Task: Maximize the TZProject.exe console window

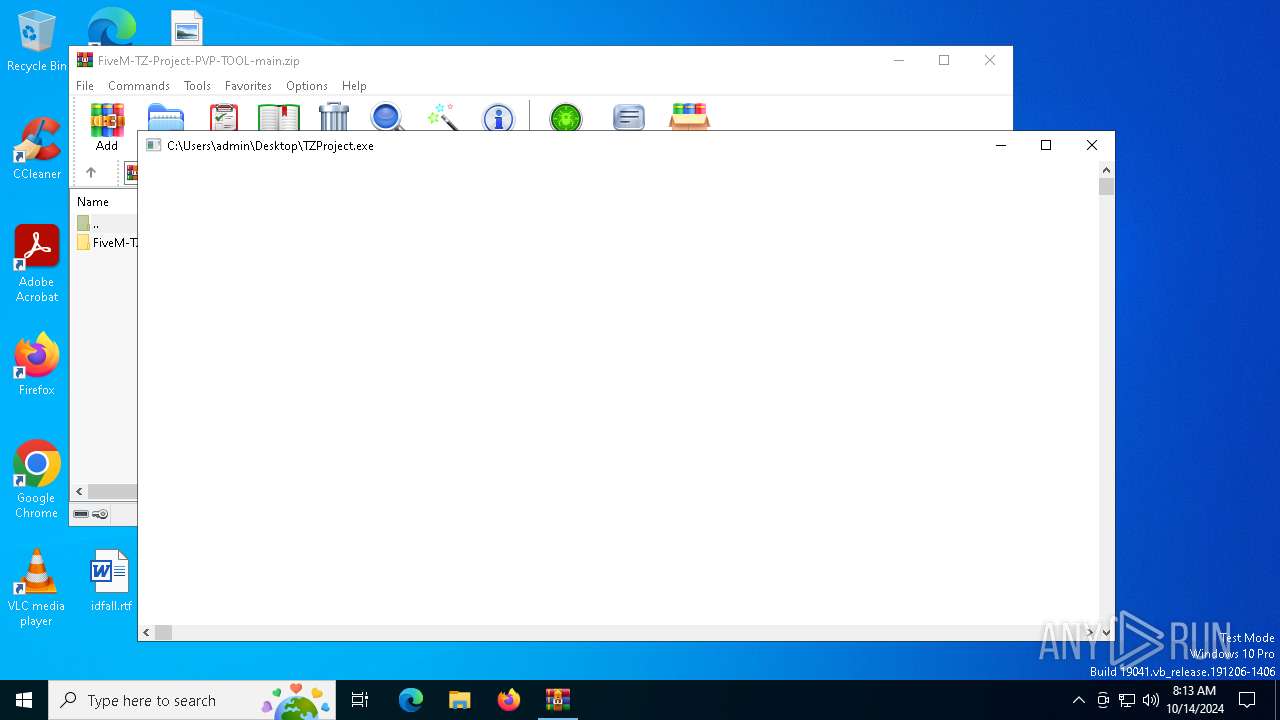Action: coord(1046,146)
